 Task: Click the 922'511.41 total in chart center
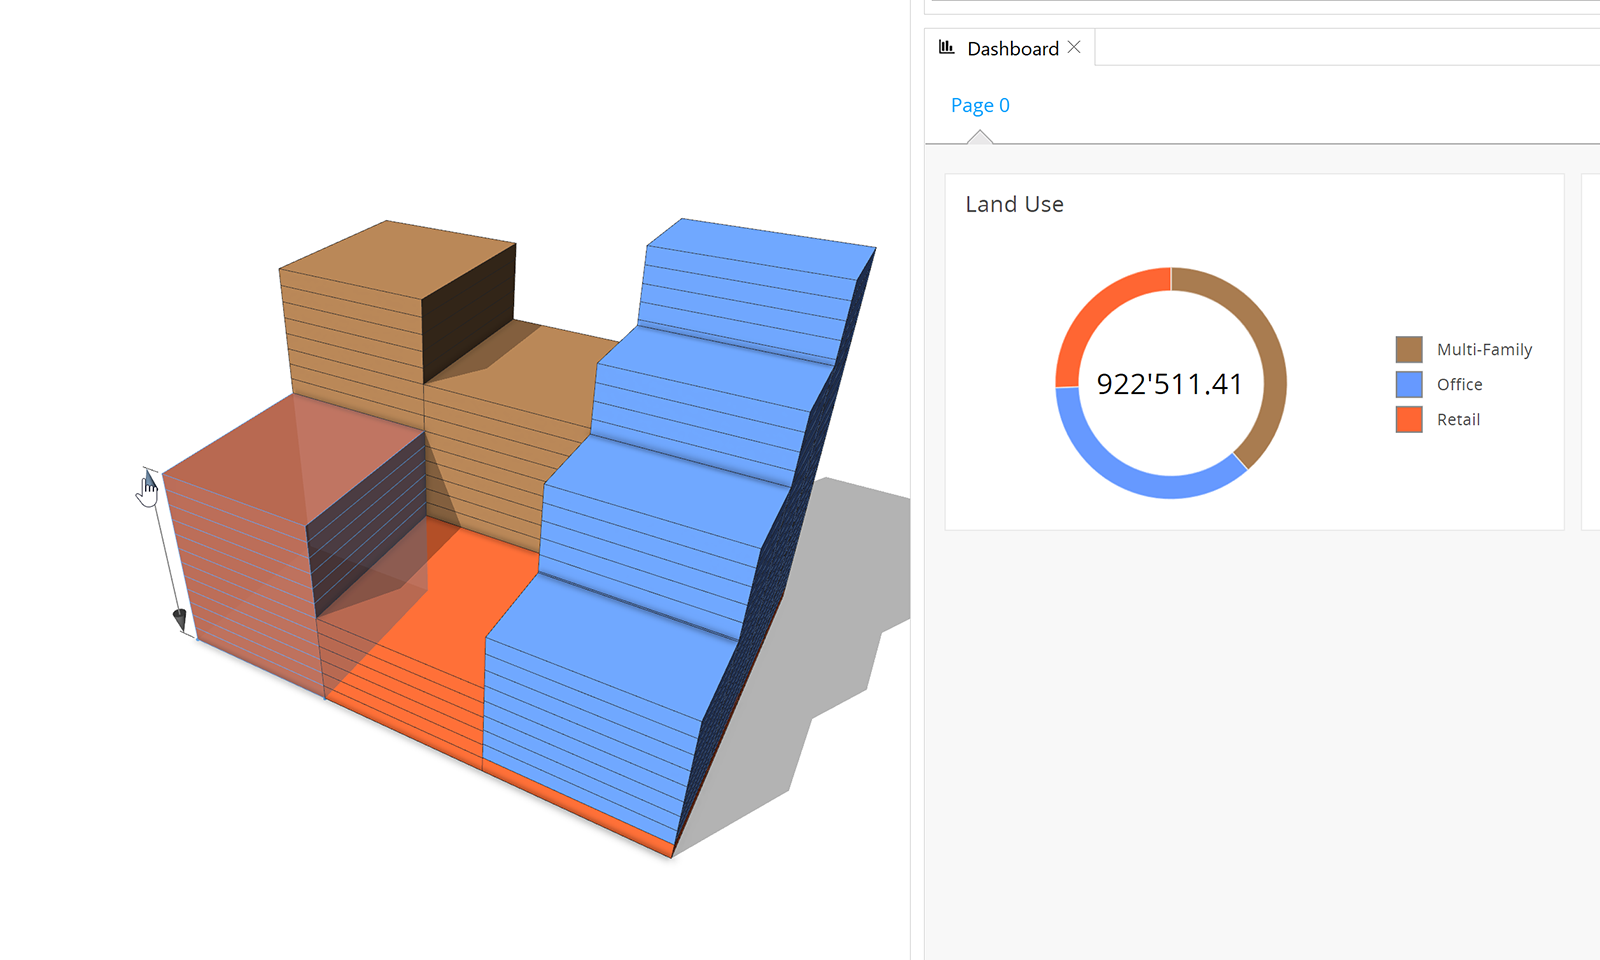point(1169,384)
